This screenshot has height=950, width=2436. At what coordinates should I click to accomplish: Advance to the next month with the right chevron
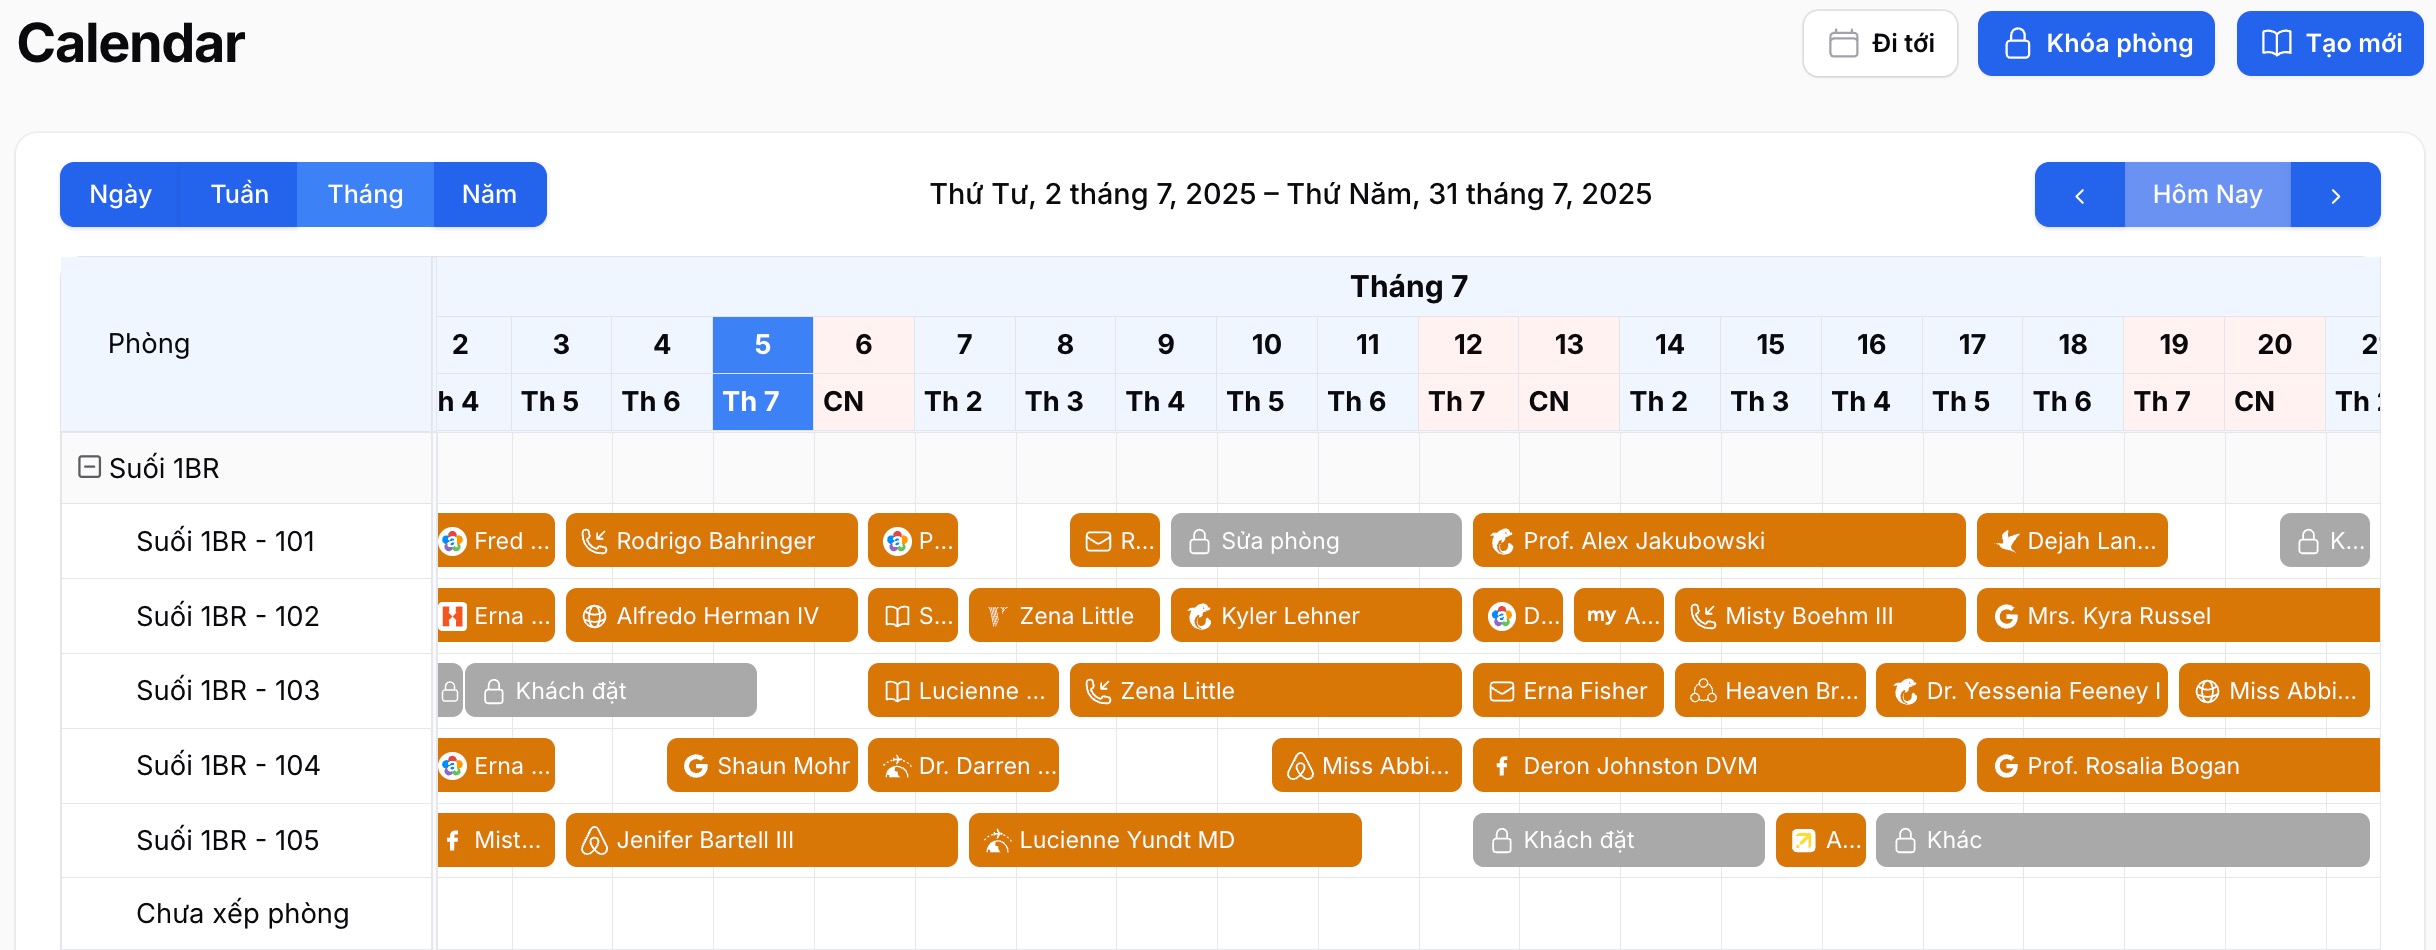[x=2336, y=195]
